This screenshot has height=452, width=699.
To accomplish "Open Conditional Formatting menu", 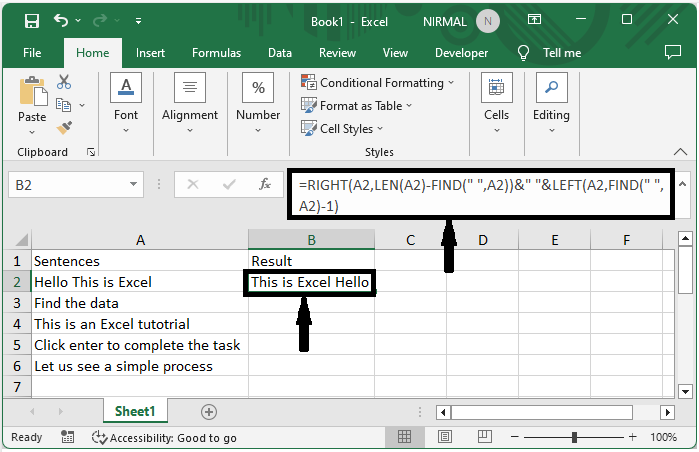I will (x=378, y=82).
